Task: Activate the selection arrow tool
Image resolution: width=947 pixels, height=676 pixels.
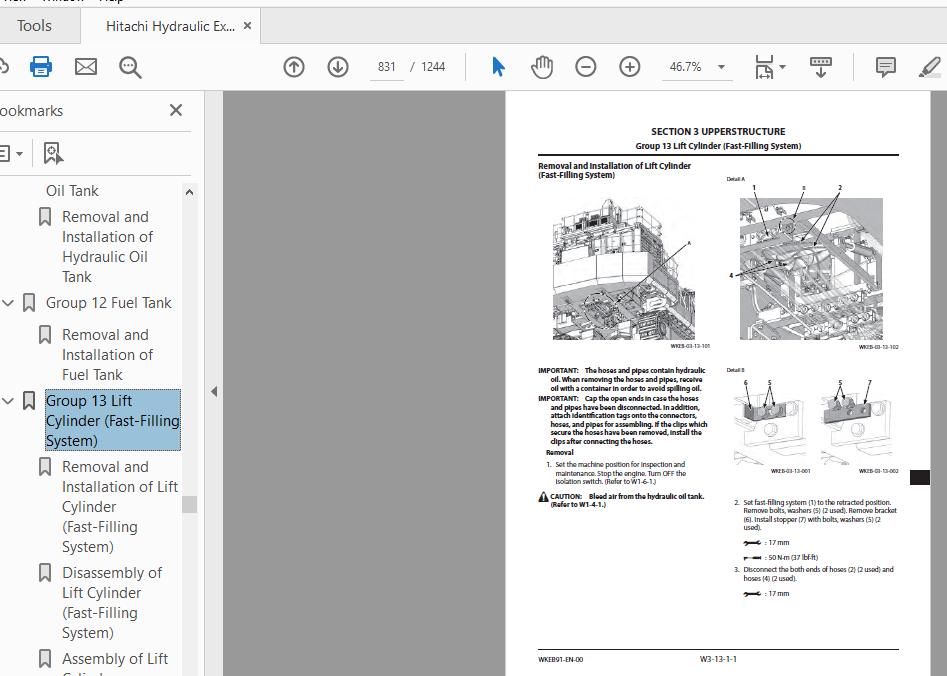Action: [498, 67]
